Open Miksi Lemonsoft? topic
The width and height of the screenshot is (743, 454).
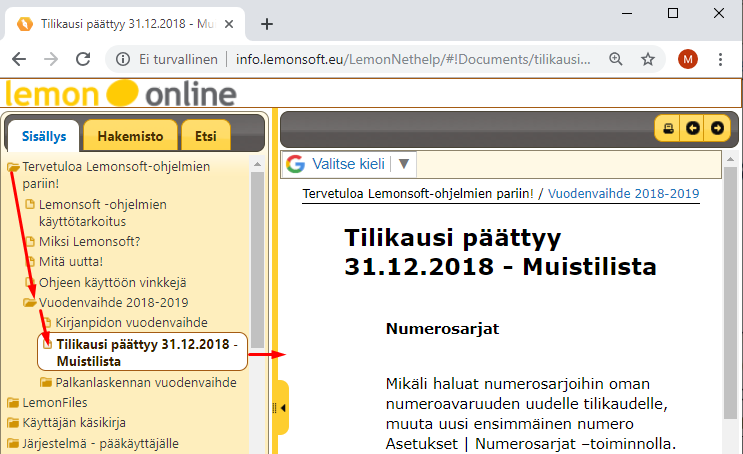[90, 242]
